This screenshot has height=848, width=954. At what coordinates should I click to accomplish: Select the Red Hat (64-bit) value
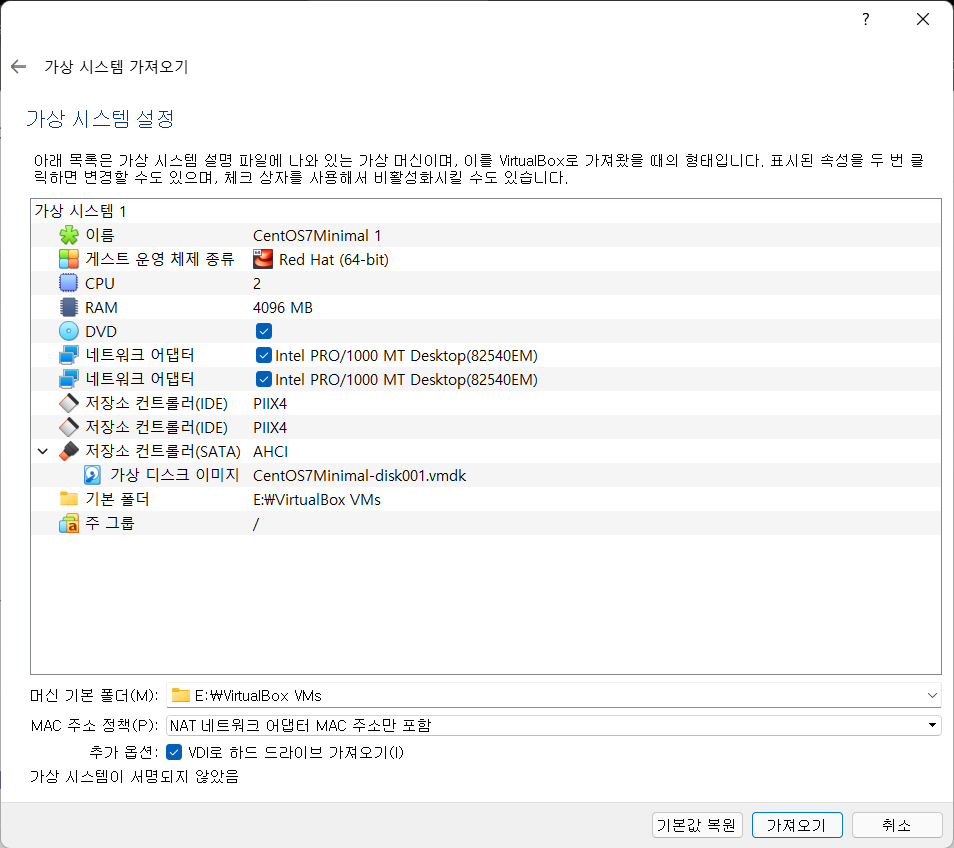333,260
